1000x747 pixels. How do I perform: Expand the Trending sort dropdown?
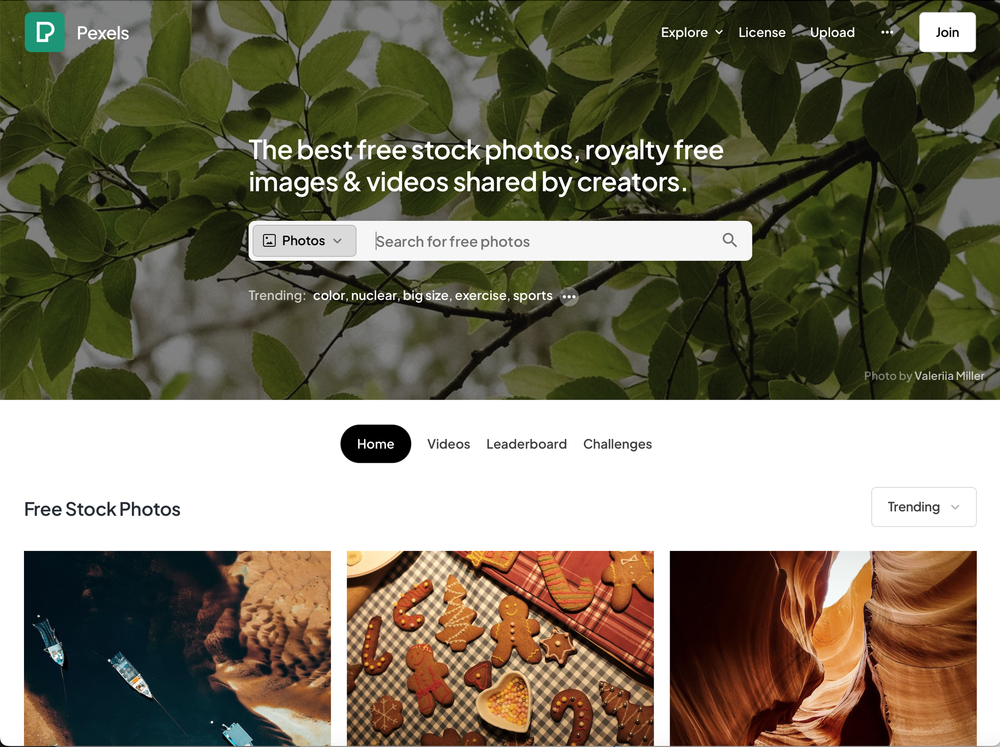[x=923, y=507]
